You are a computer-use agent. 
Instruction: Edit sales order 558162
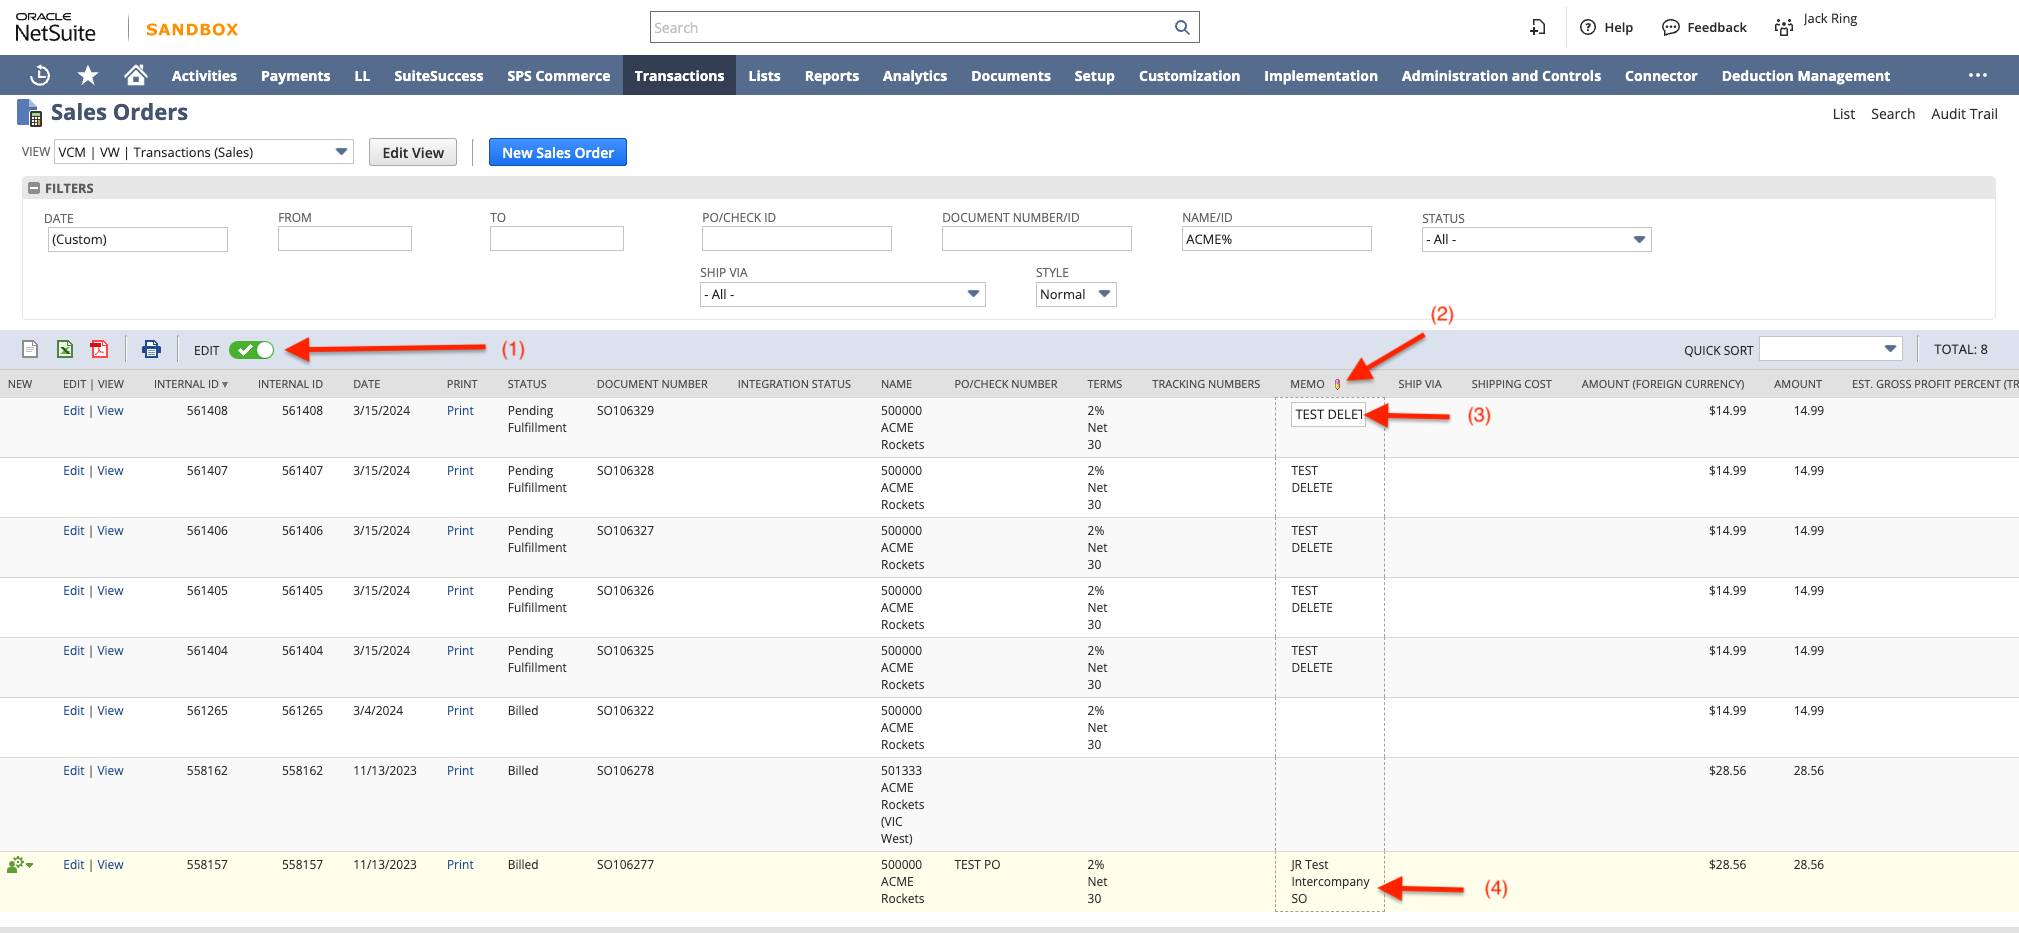click(74, 771)
